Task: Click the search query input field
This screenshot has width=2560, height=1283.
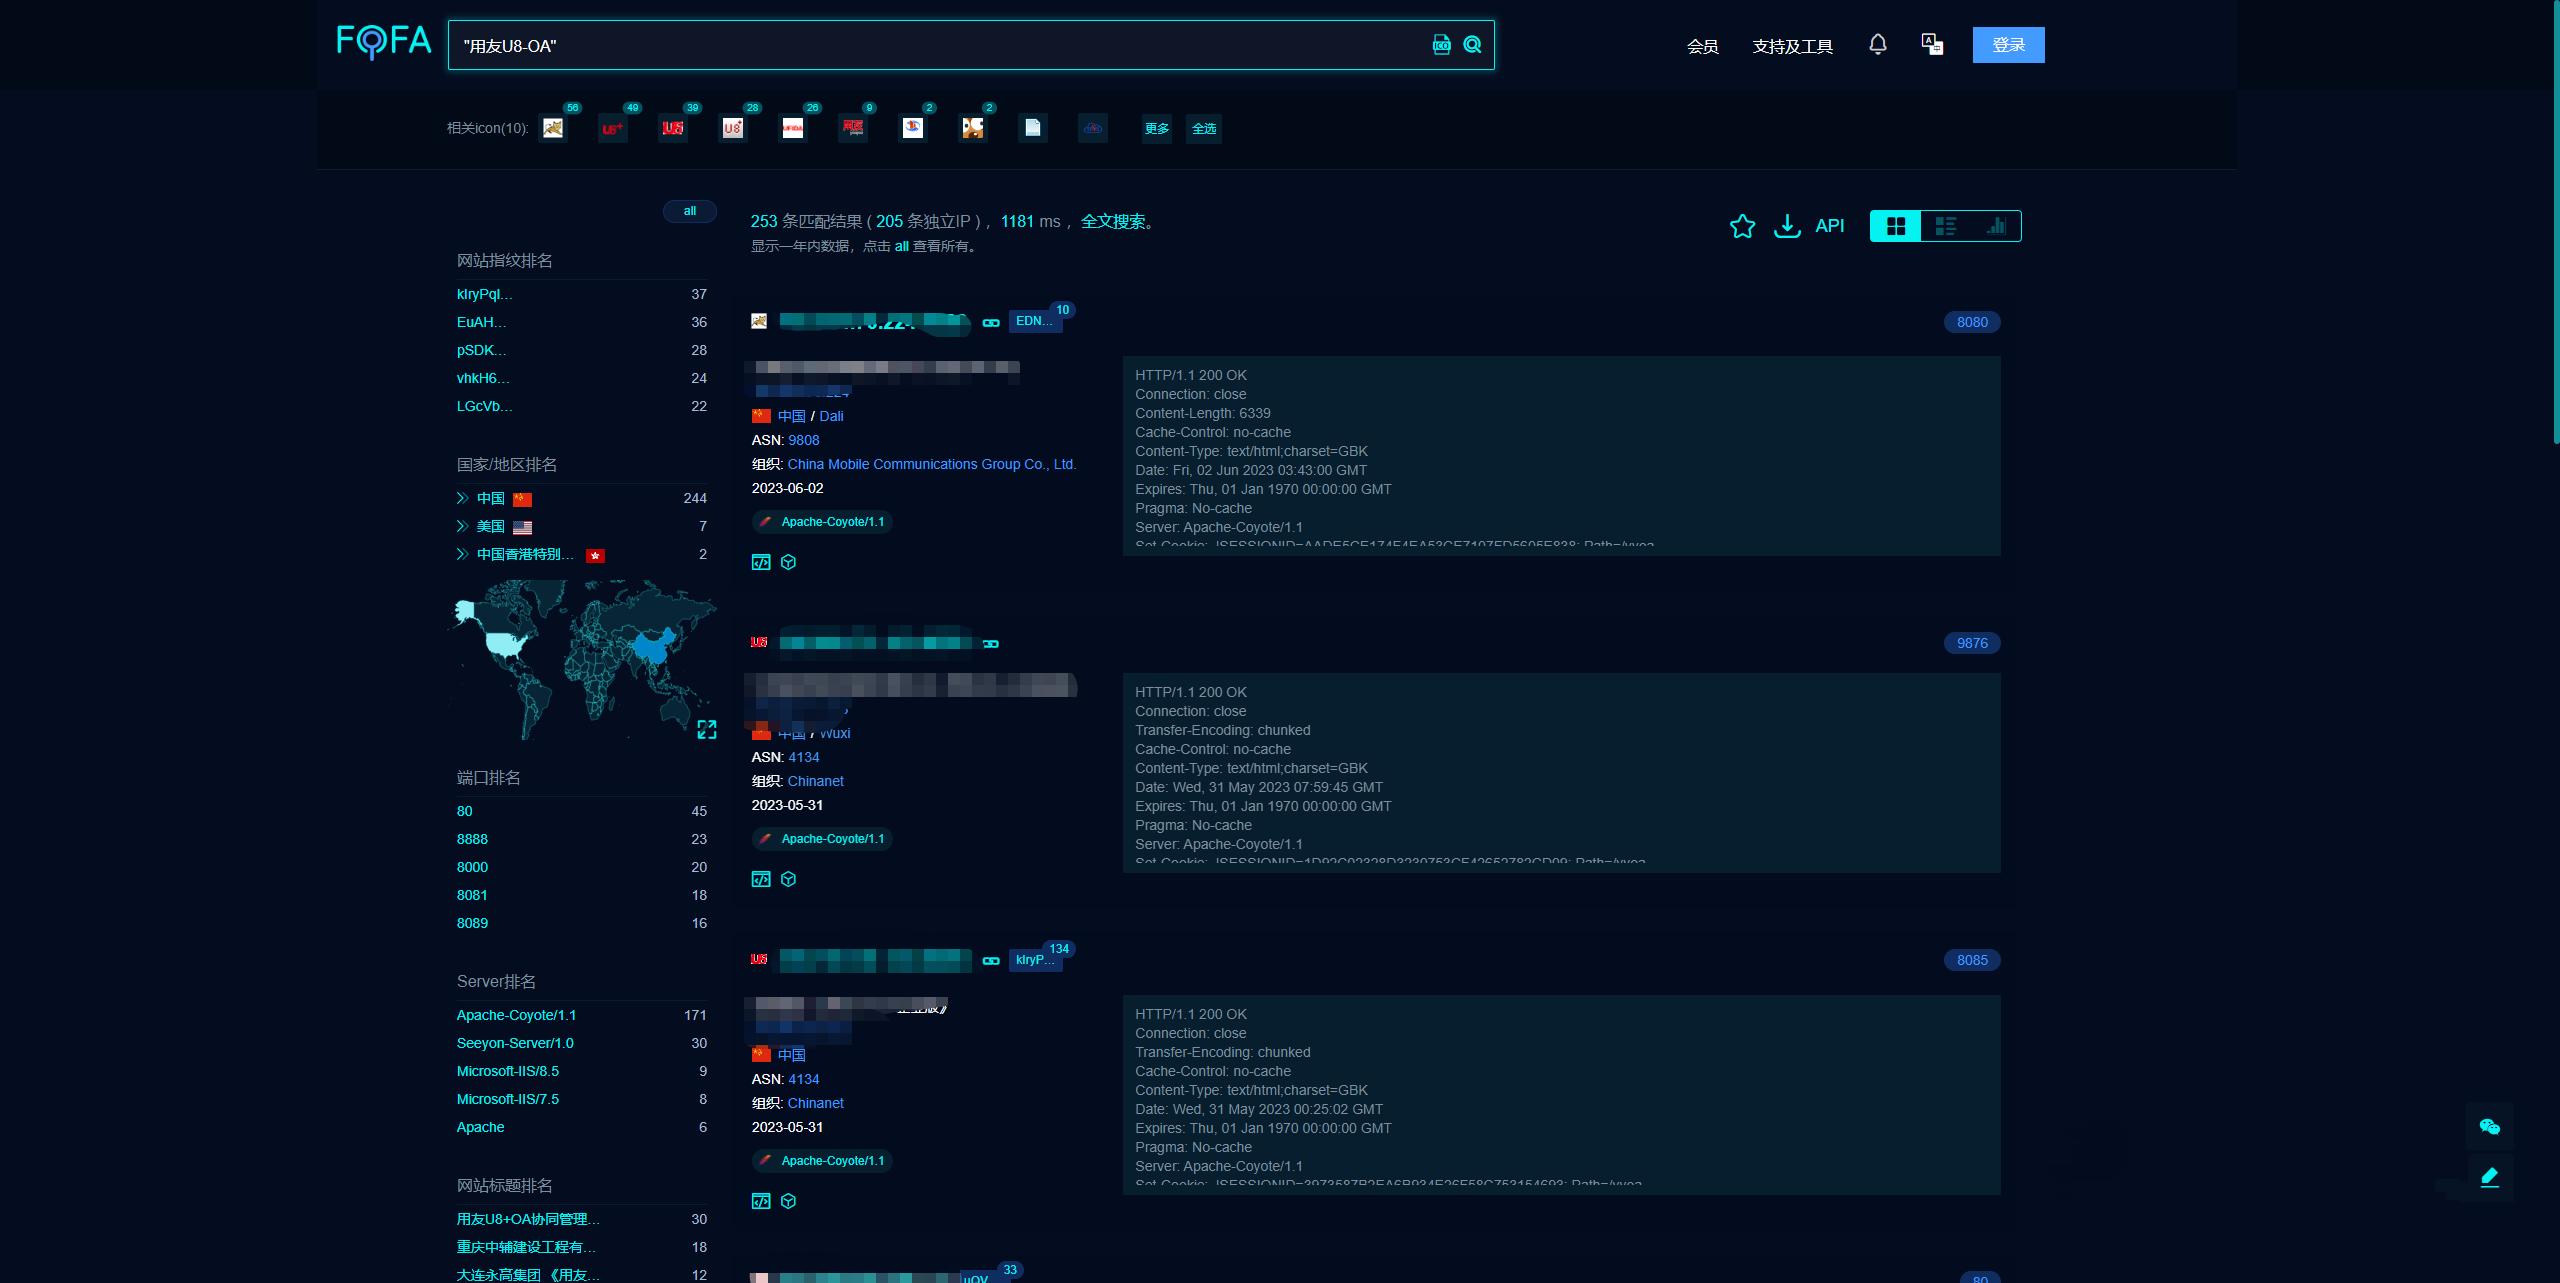Action: coord(940,45)
